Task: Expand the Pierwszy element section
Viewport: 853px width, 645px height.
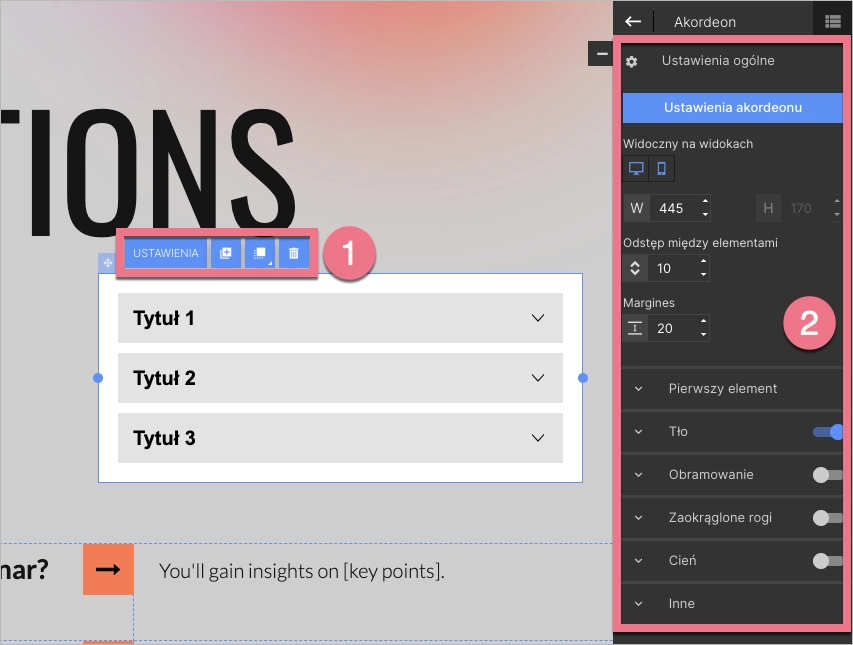Action: click(722, 388)
